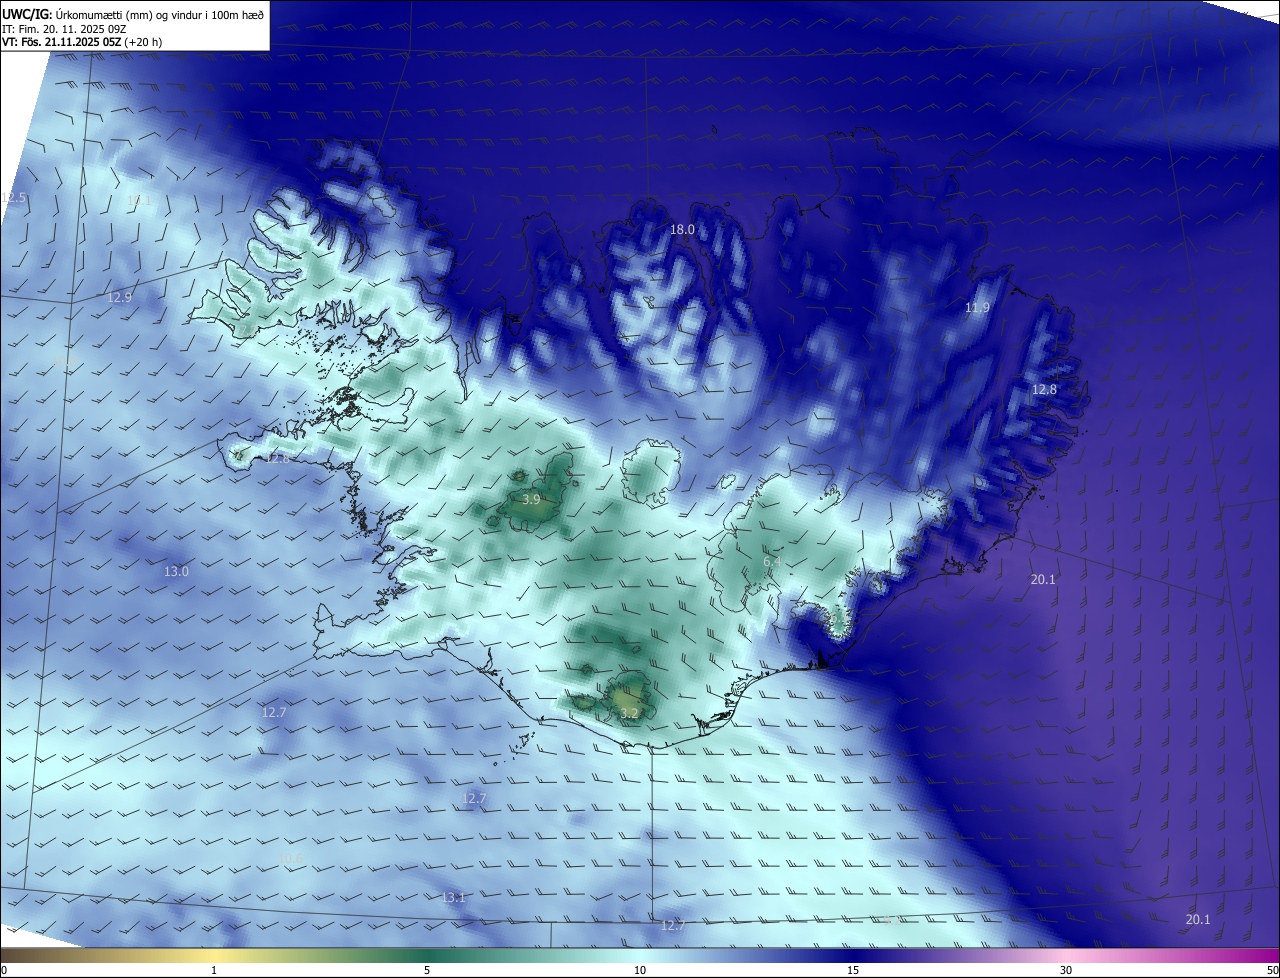The width and height of the screenshot is (1280, 978).
Task: Click the colorbar tick label 0
Action: pyautogui.click(x=4, y=970)
